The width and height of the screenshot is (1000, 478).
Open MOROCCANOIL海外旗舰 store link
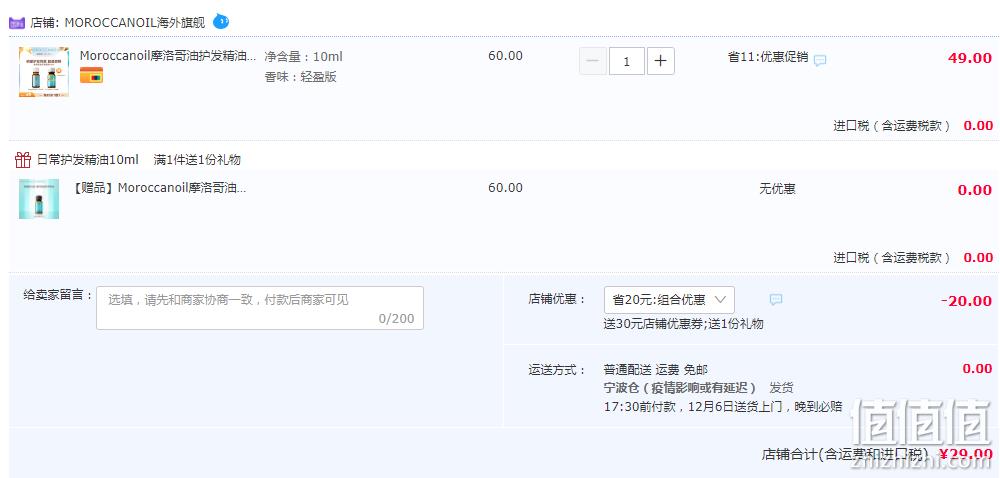click(135, 23)
